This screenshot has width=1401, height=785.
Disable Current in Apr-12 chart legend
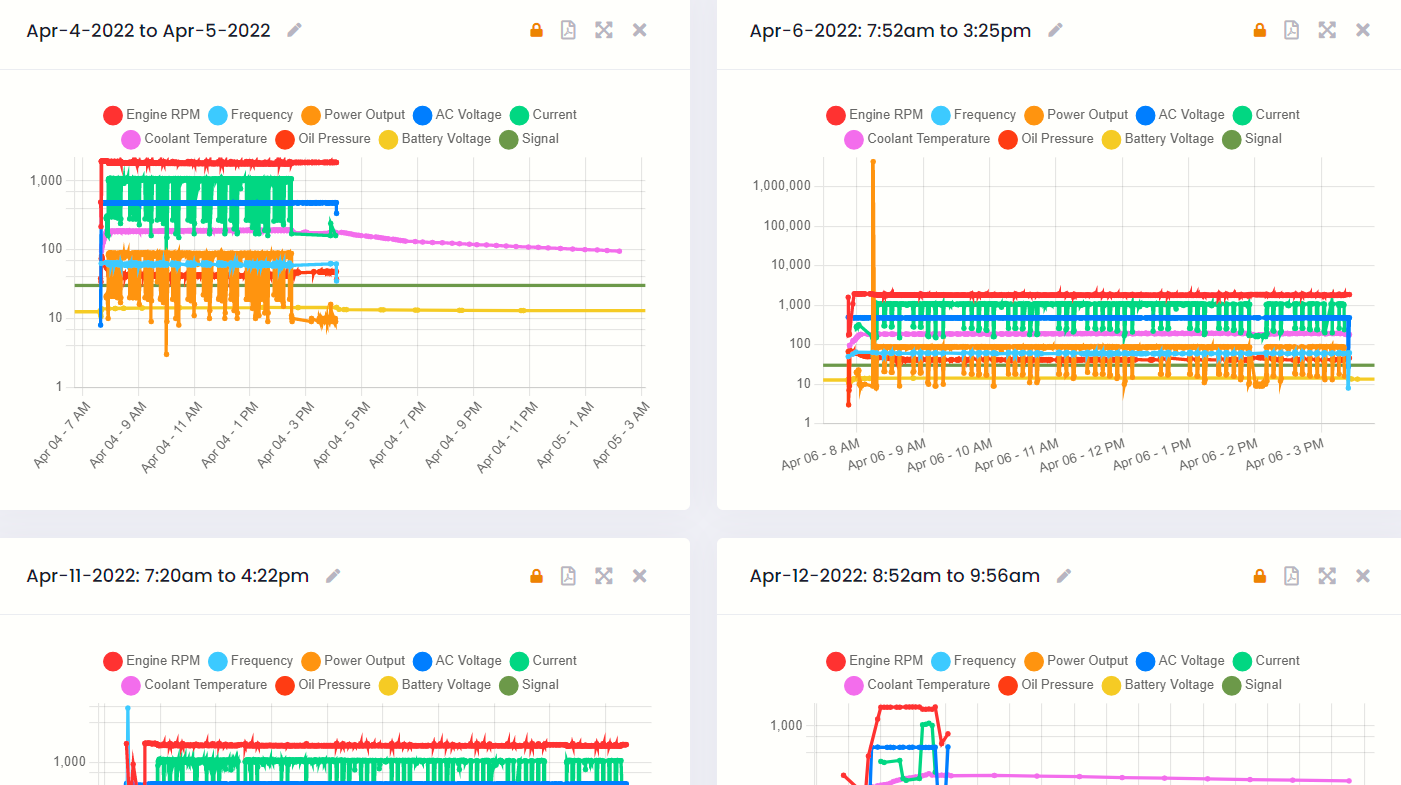pyautogui.click(x=1266, y=661)
